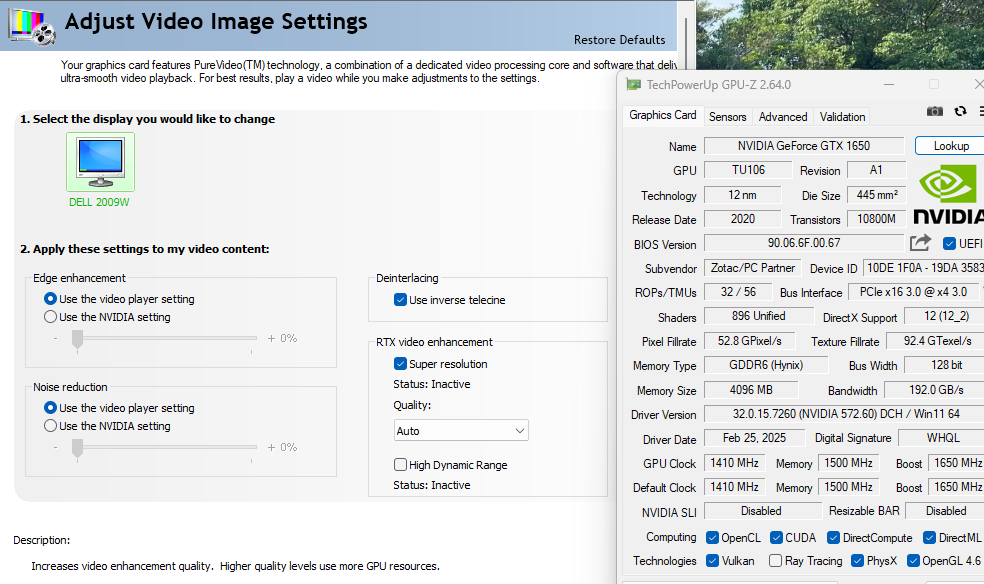Click the GPU-Z title bar app icon
This screenshot has width=984, height=584.
pyautogui.click(x=634, y=85)
